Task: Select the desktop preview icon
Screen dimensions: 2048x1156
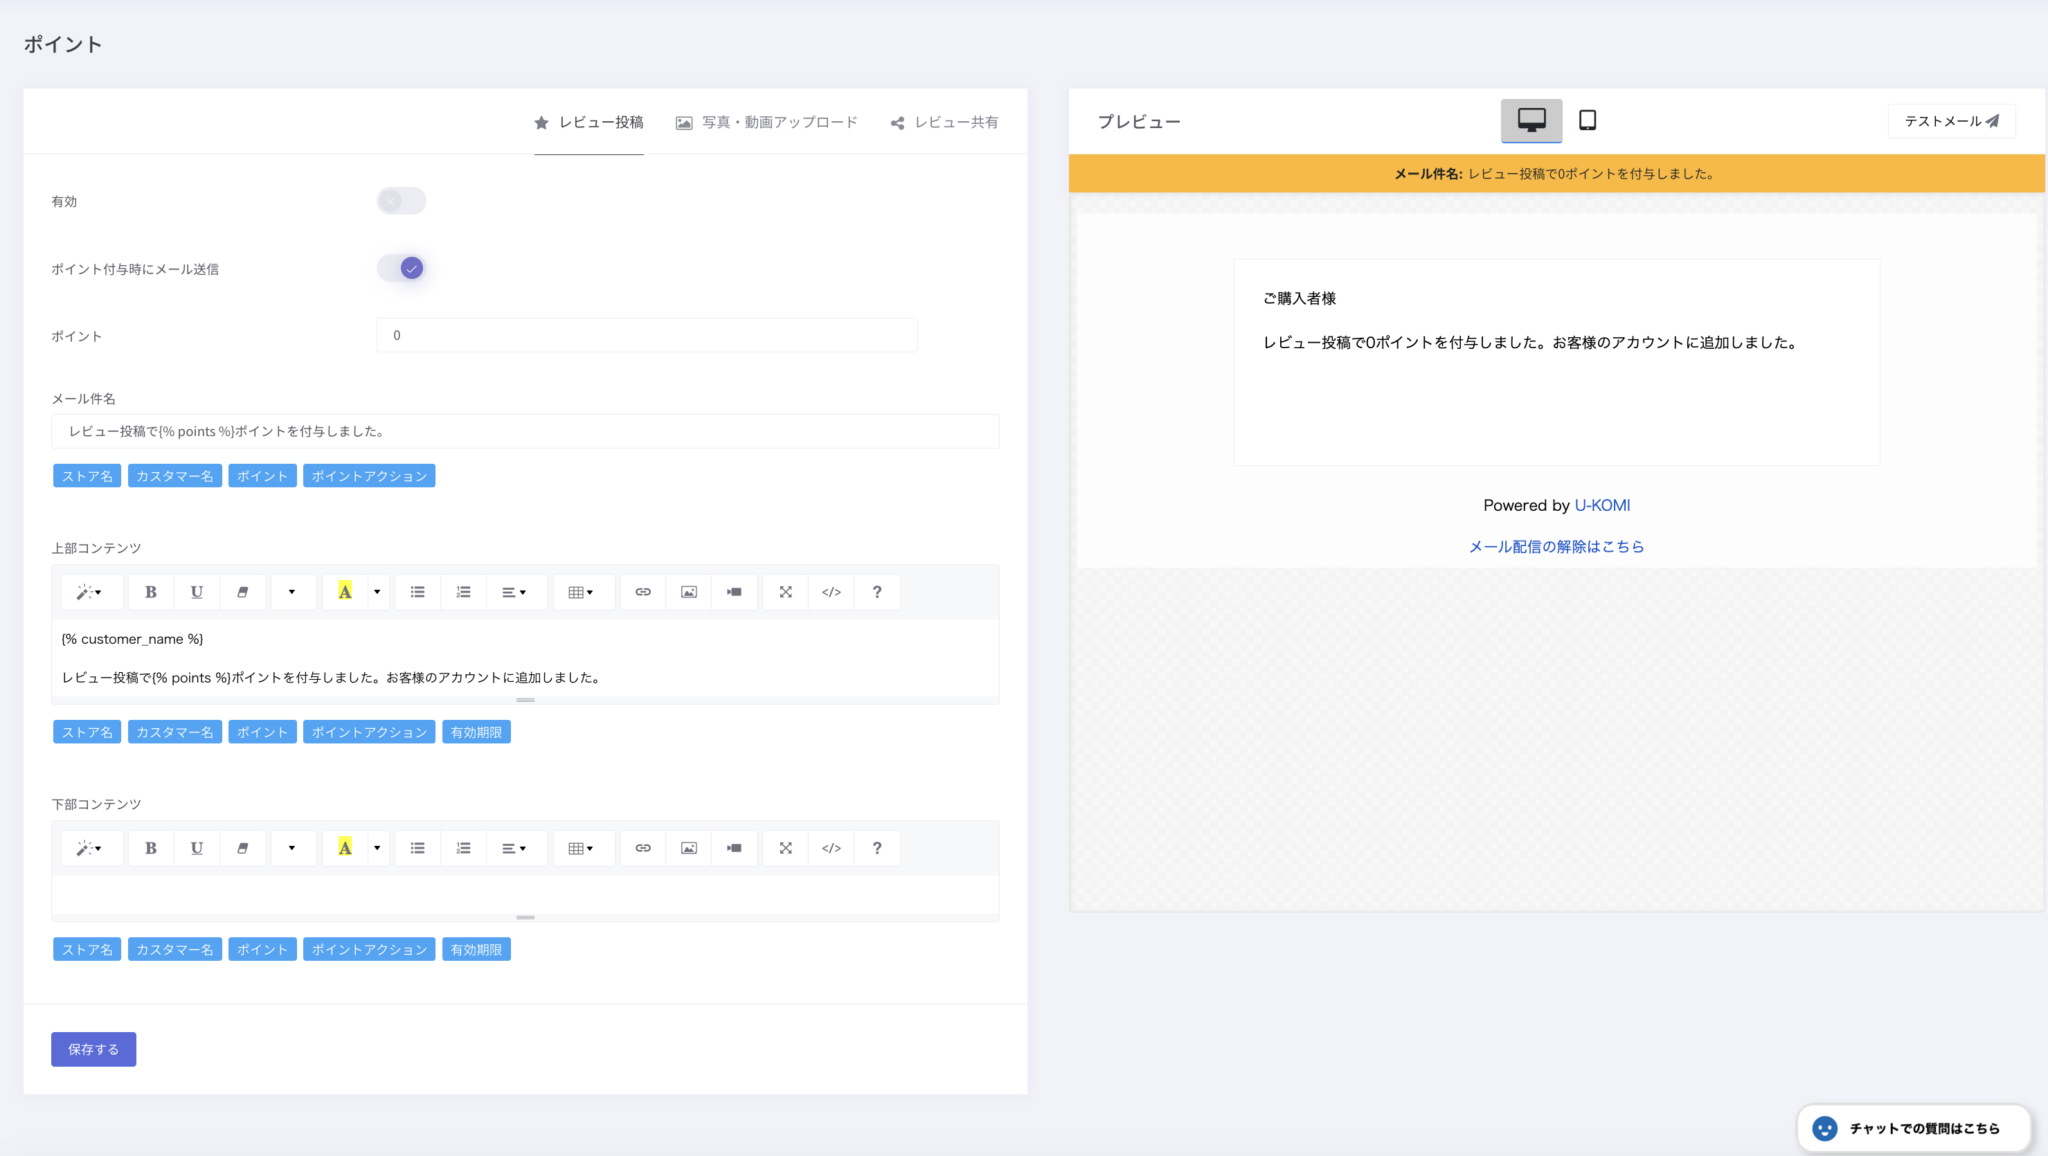Action: 1531,121
